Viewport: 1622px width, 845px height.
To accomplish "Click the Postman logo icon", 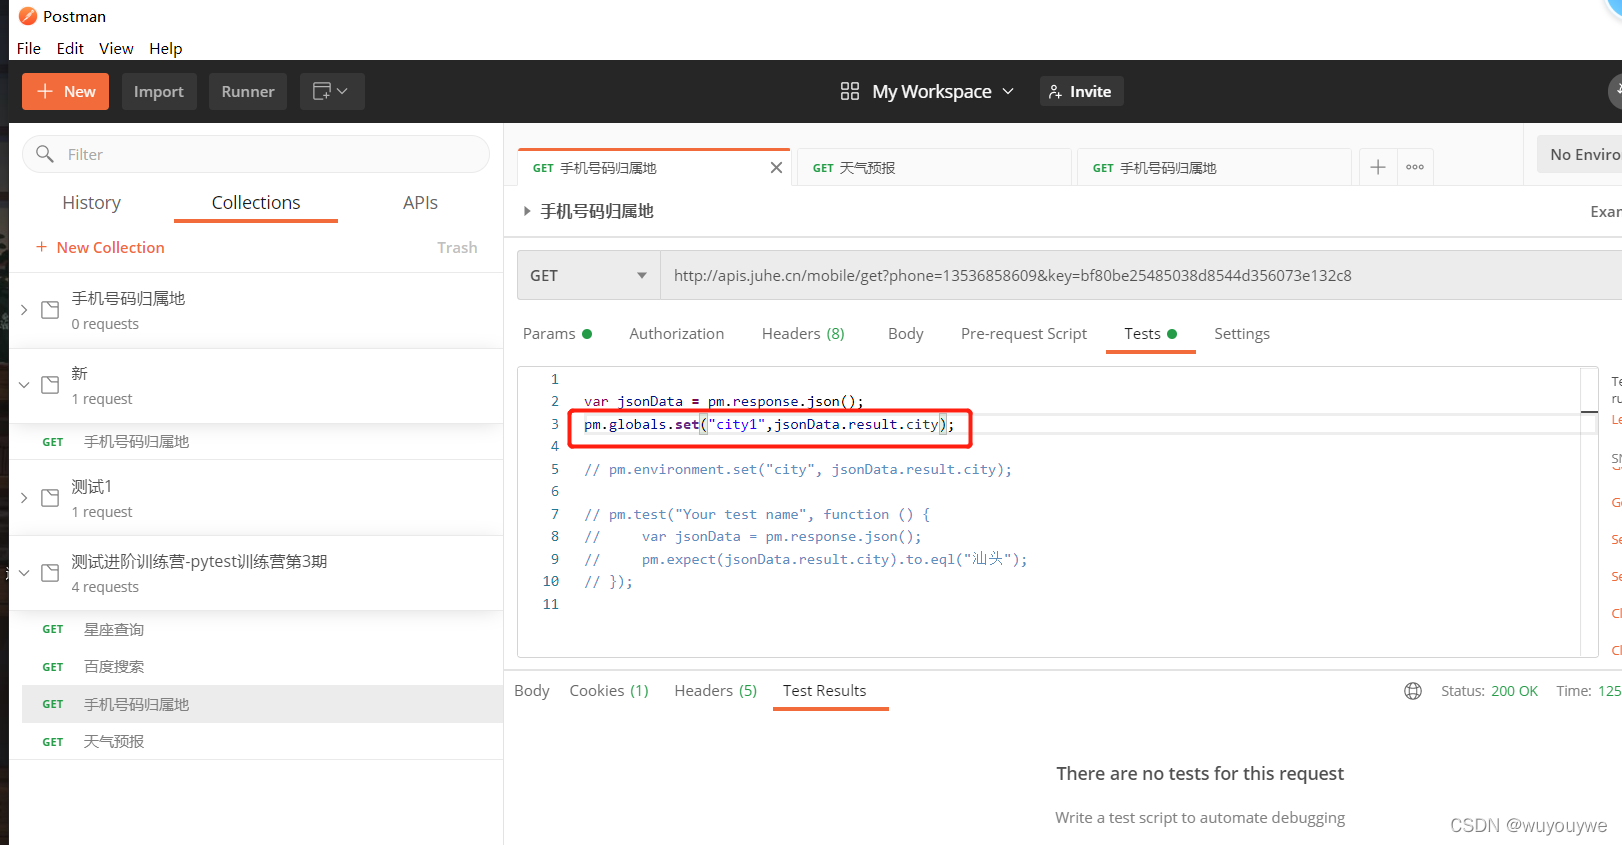I will (x=28, y=16).
